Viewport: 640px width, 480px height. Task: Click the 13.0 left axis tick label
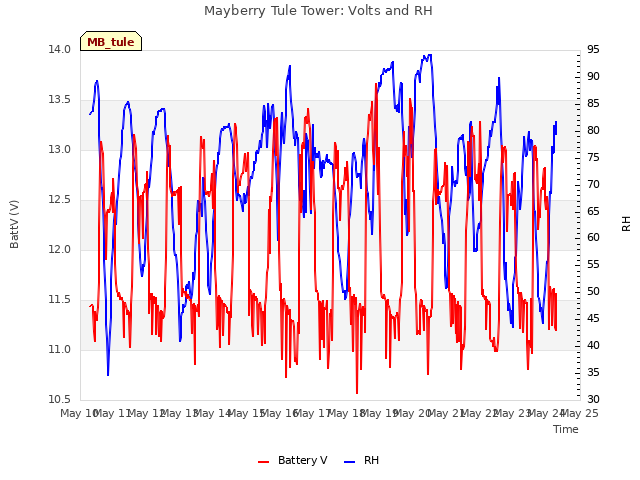click(60, 149)
